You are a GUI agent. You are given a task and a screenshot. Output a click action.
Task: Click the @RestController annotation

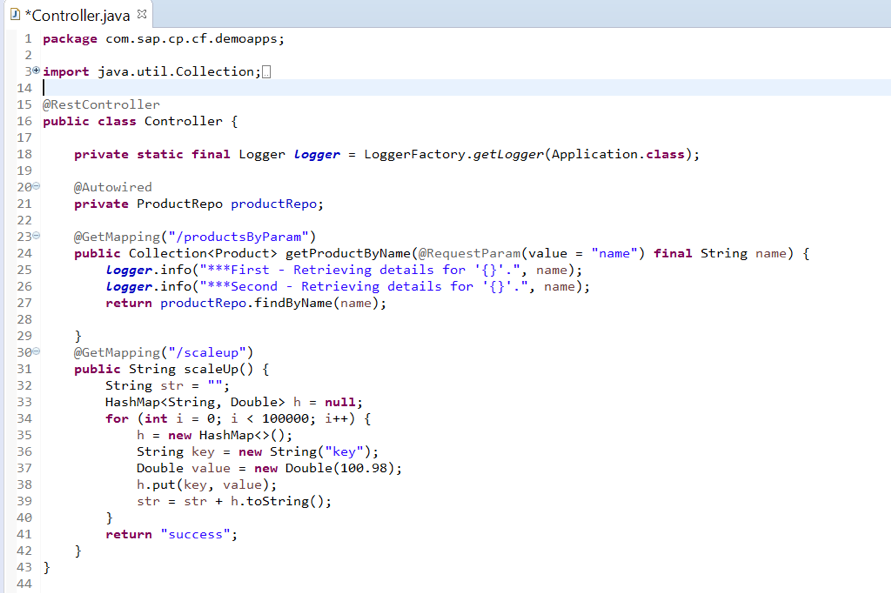click(x=101, y=105)
